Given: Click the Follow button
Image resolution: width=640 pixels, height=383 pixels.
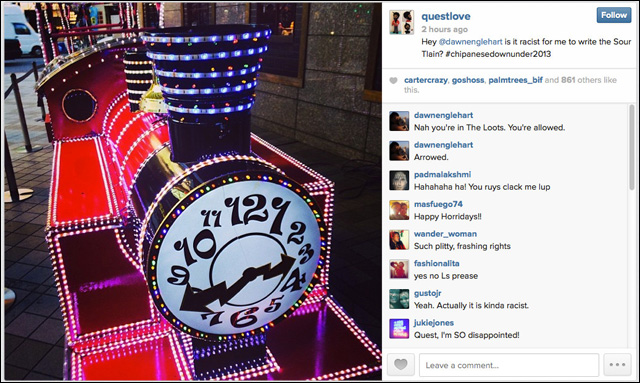Looking at the screenshot, I should pyautogui.click(x=614, y=15).
